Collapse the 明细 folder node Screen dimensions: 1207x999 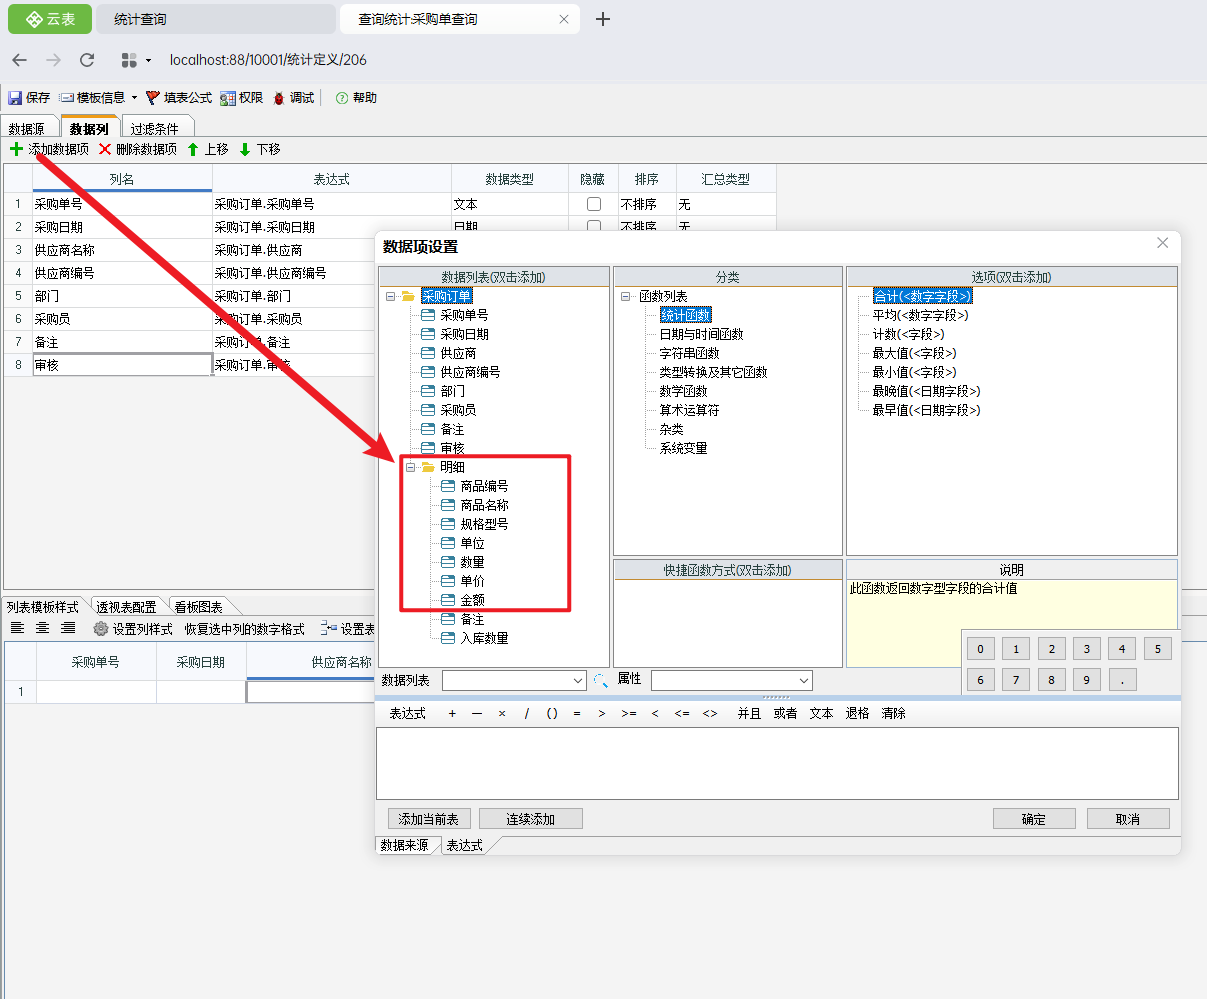coord(409,467)
